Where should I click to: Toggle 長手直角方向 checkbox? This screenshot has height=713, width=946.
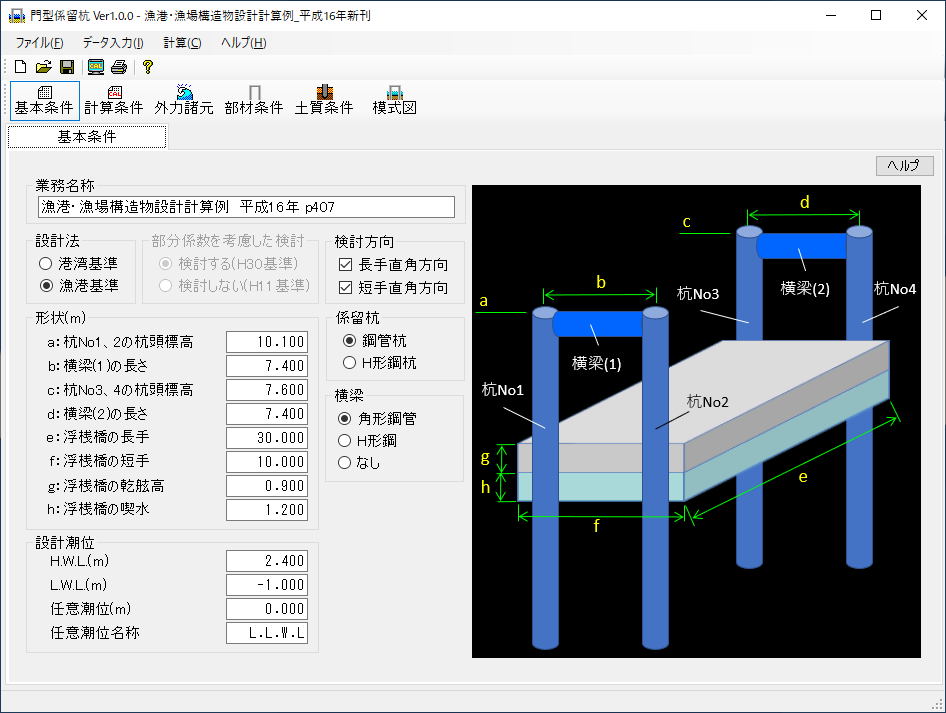coord(393,265)
